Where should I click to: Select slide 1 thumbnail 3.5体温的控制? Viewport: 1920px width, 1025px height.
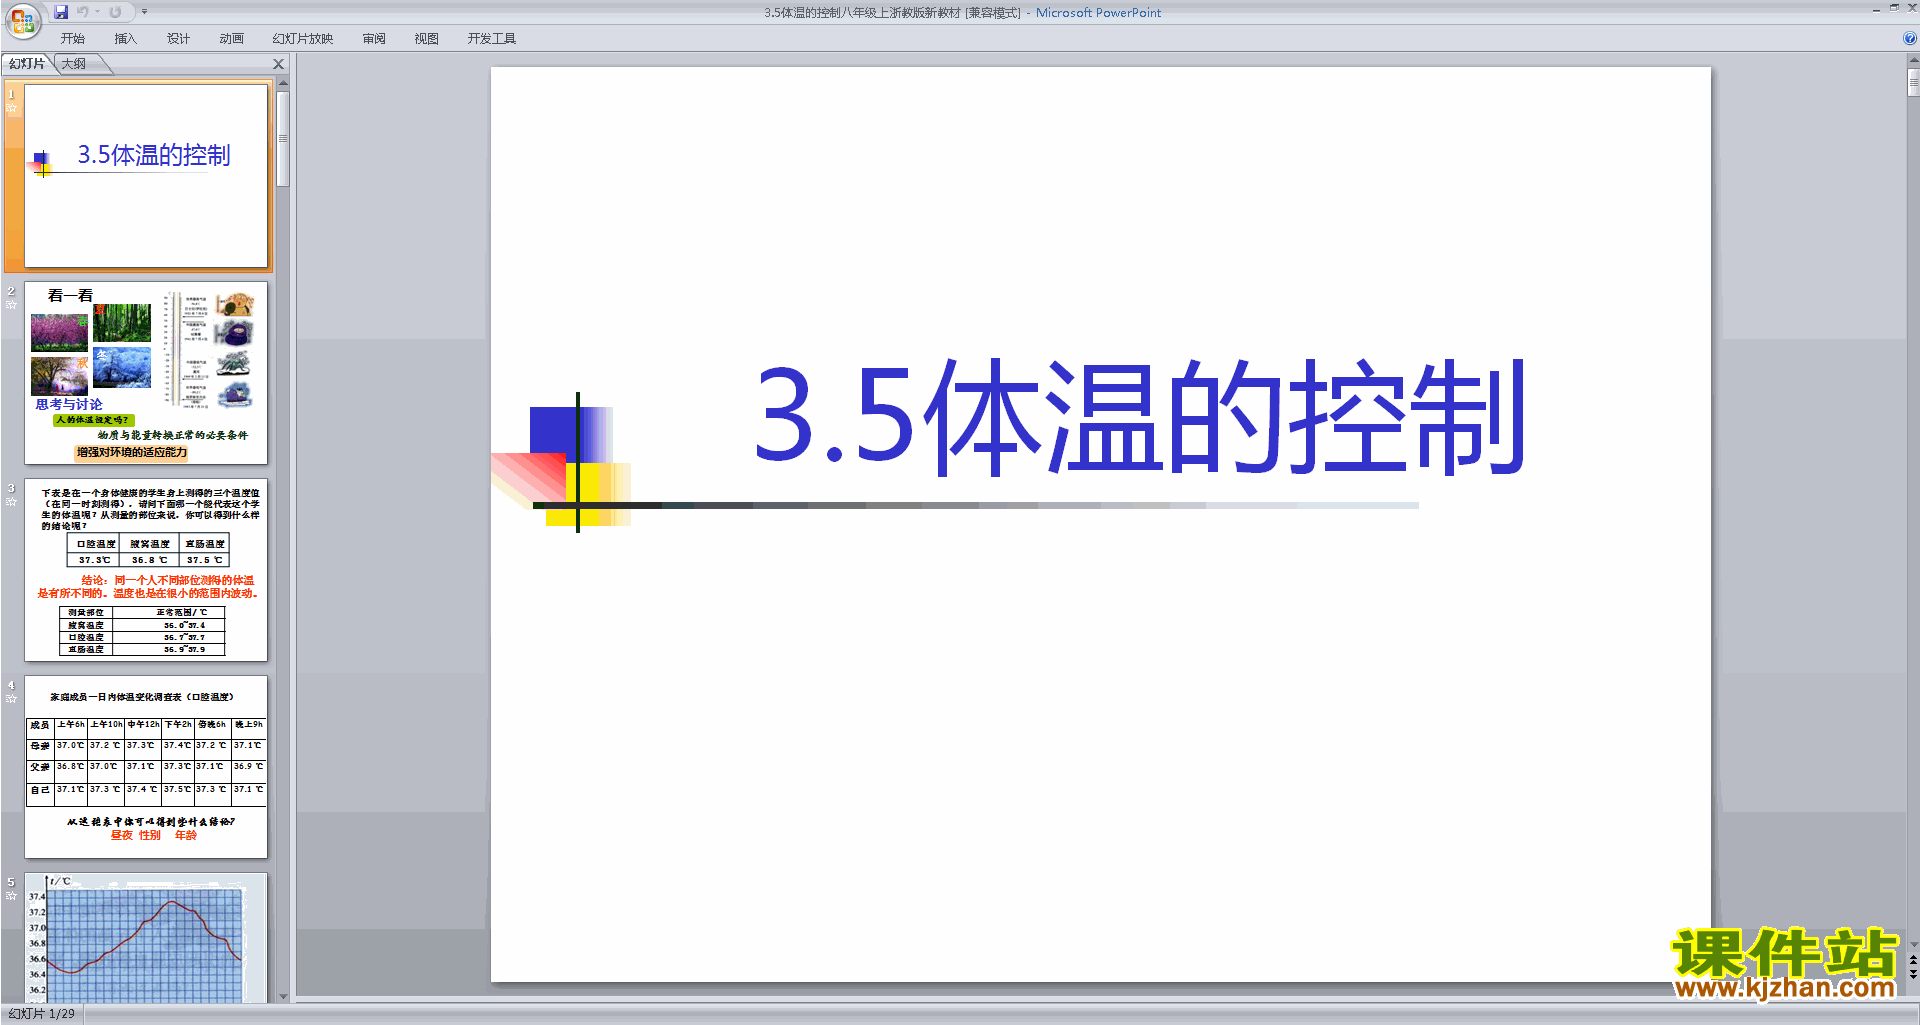pos(146,176)
